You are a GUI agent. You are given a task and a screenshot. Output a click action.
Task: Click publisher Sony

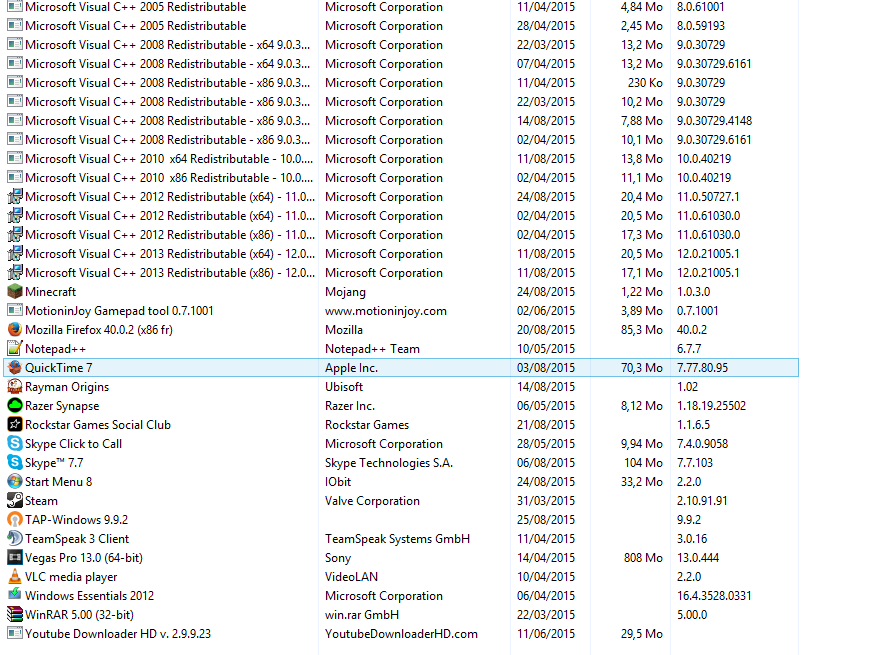coord(338,558)
